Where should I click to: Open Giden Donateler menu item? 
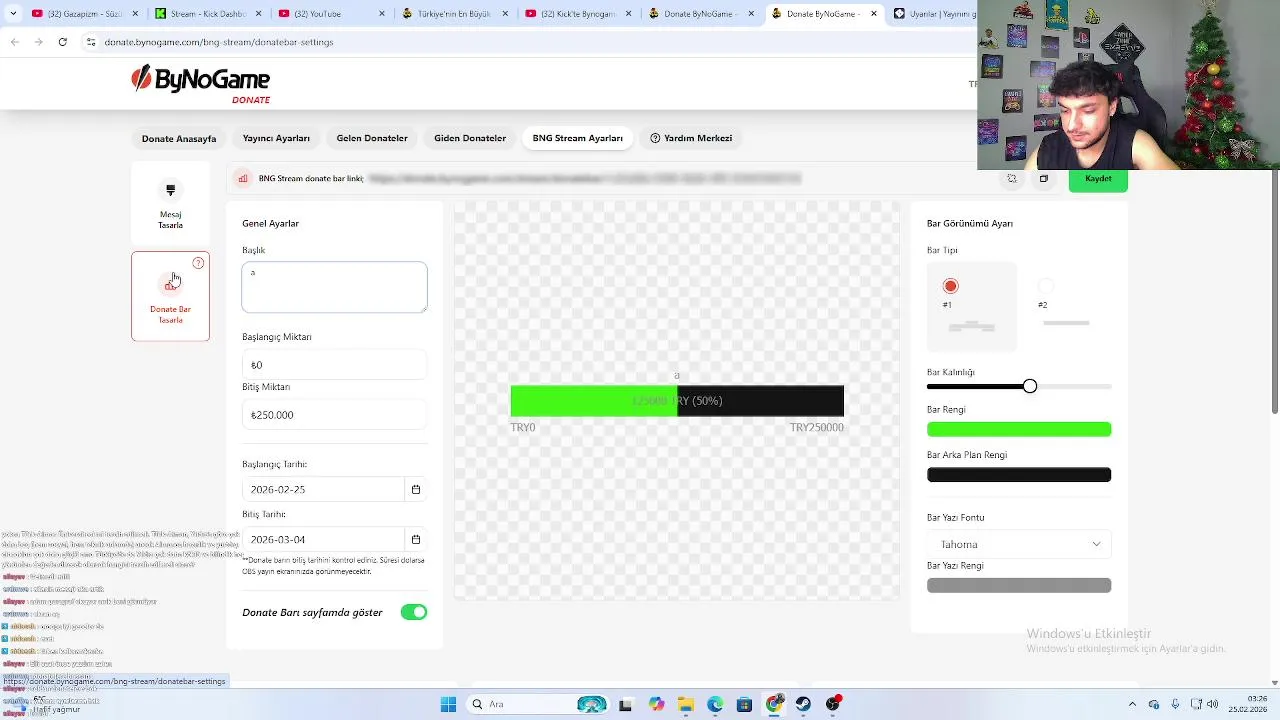pos(470,138)
